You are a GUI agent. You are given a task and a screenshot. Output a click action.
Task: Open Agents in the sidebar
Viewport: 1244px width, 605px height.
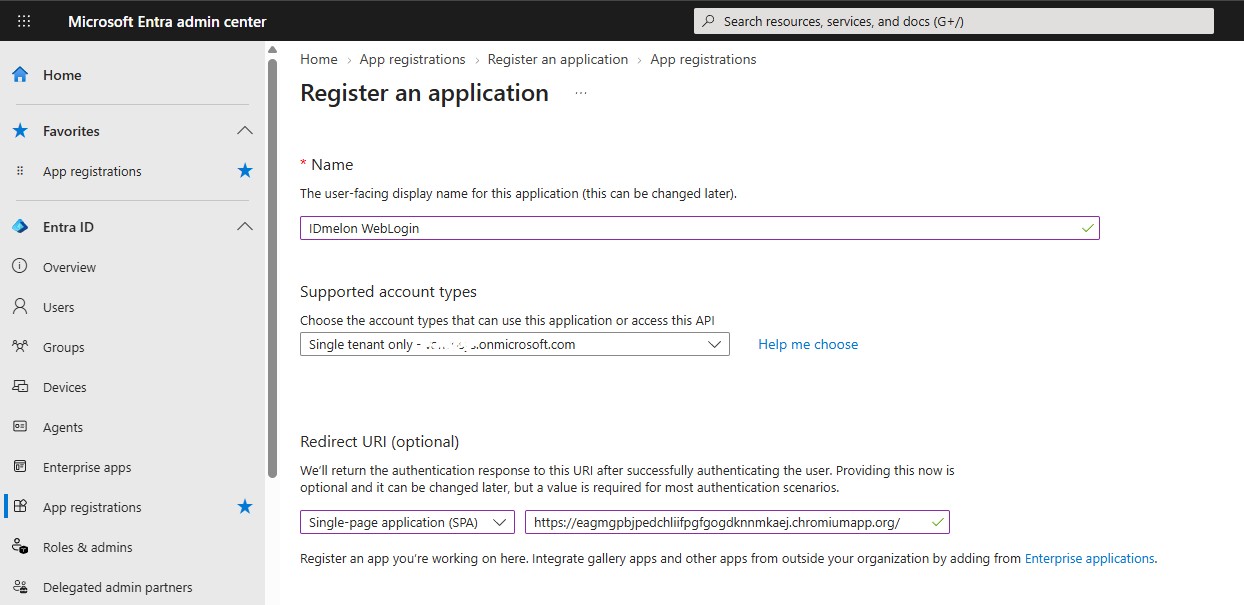click(x=63, y=427)
